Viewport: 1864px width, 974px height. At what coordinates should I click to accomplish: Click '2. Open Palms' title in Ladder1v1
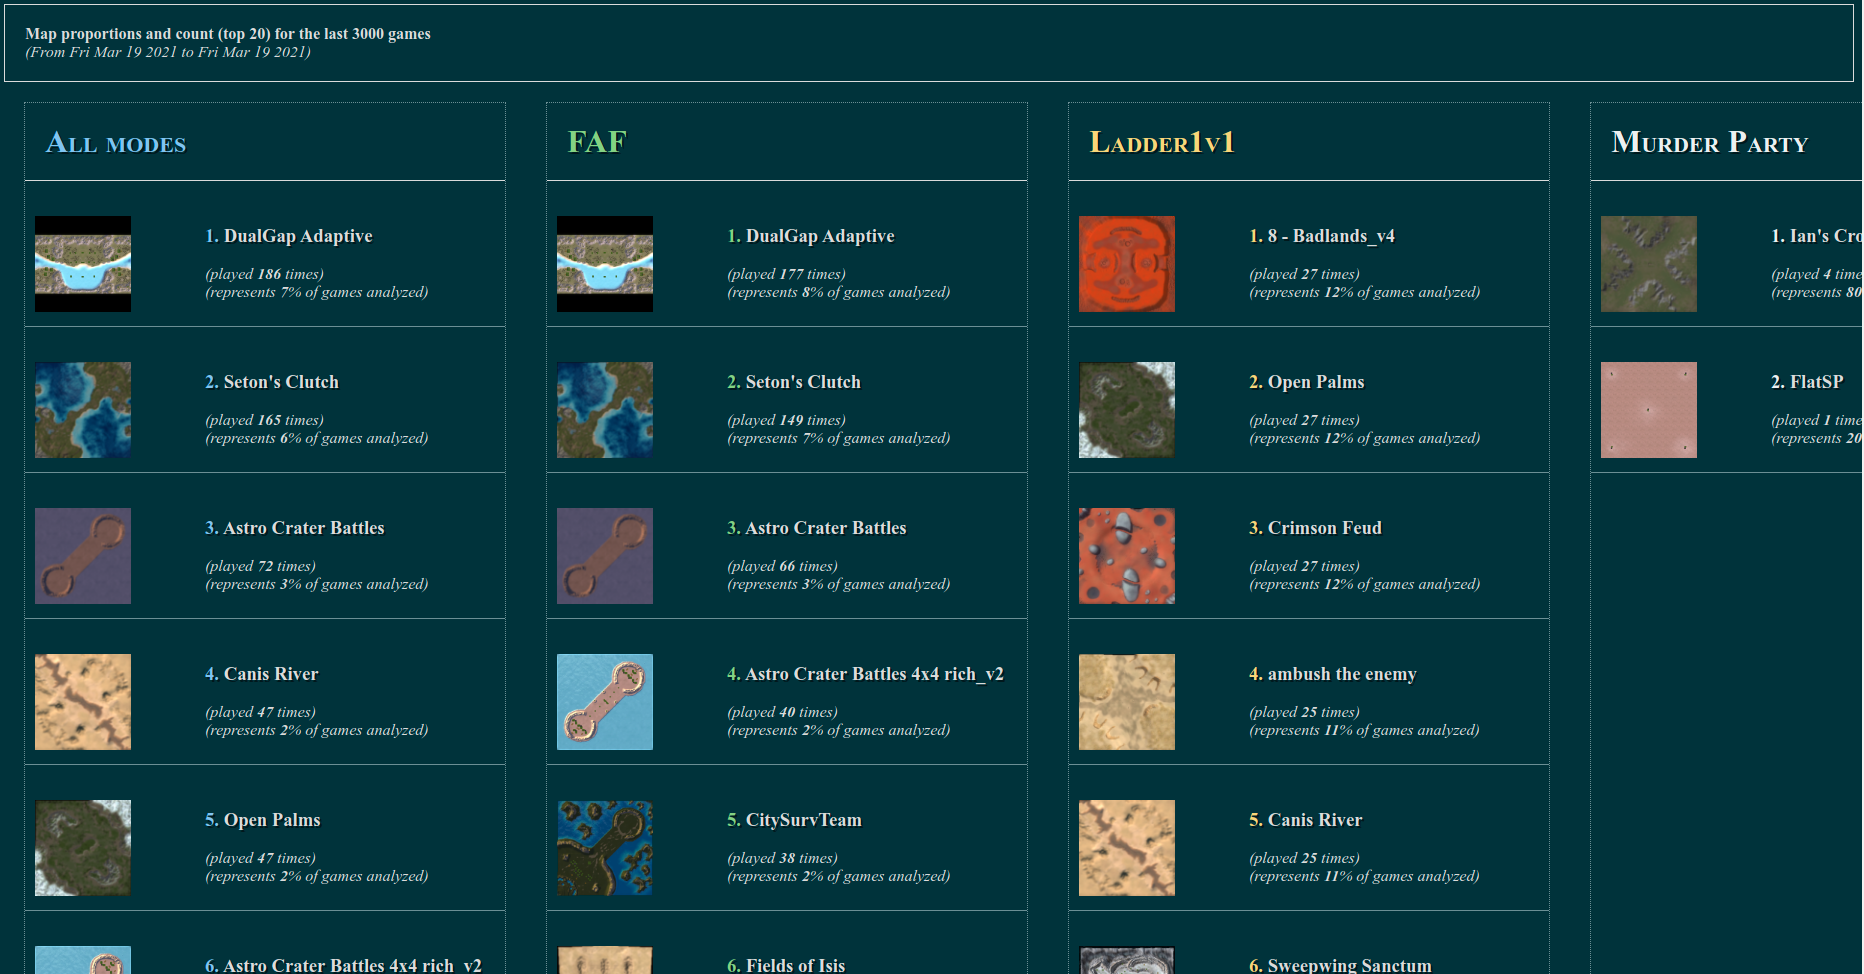[1307, 382]
